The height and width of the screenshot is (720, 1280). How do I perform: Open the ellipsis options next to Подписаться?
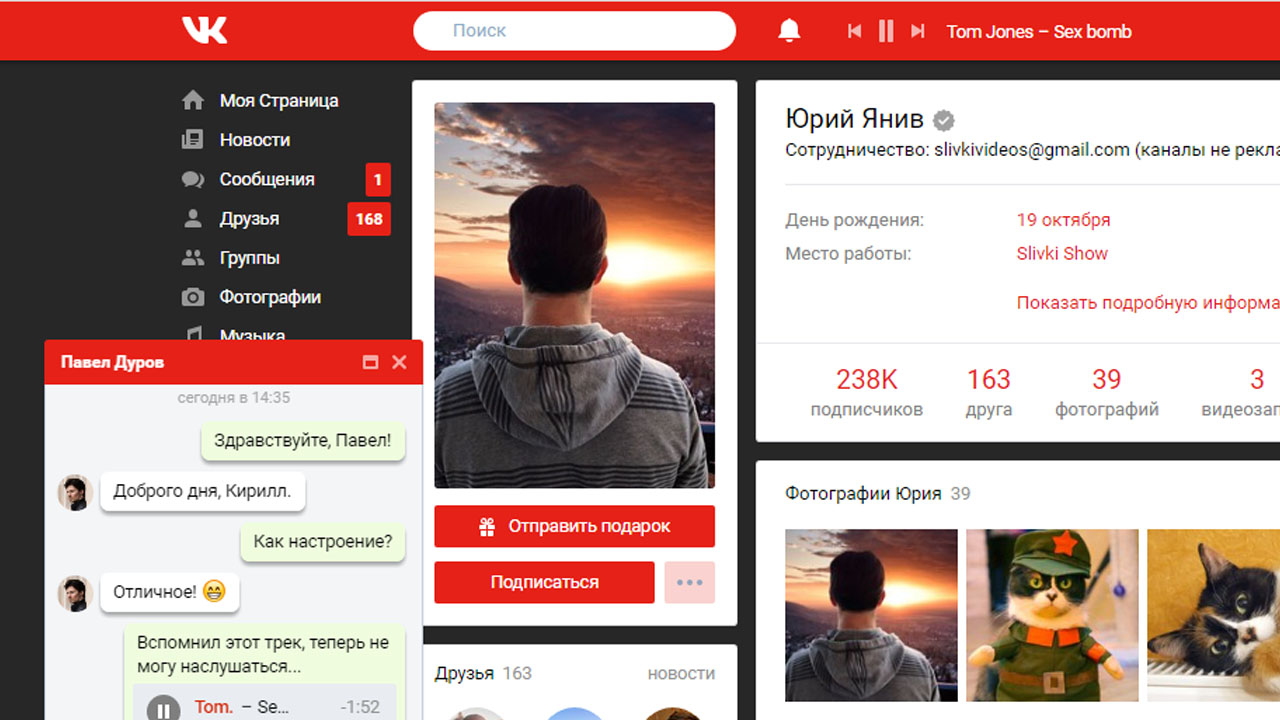(689, 582)
